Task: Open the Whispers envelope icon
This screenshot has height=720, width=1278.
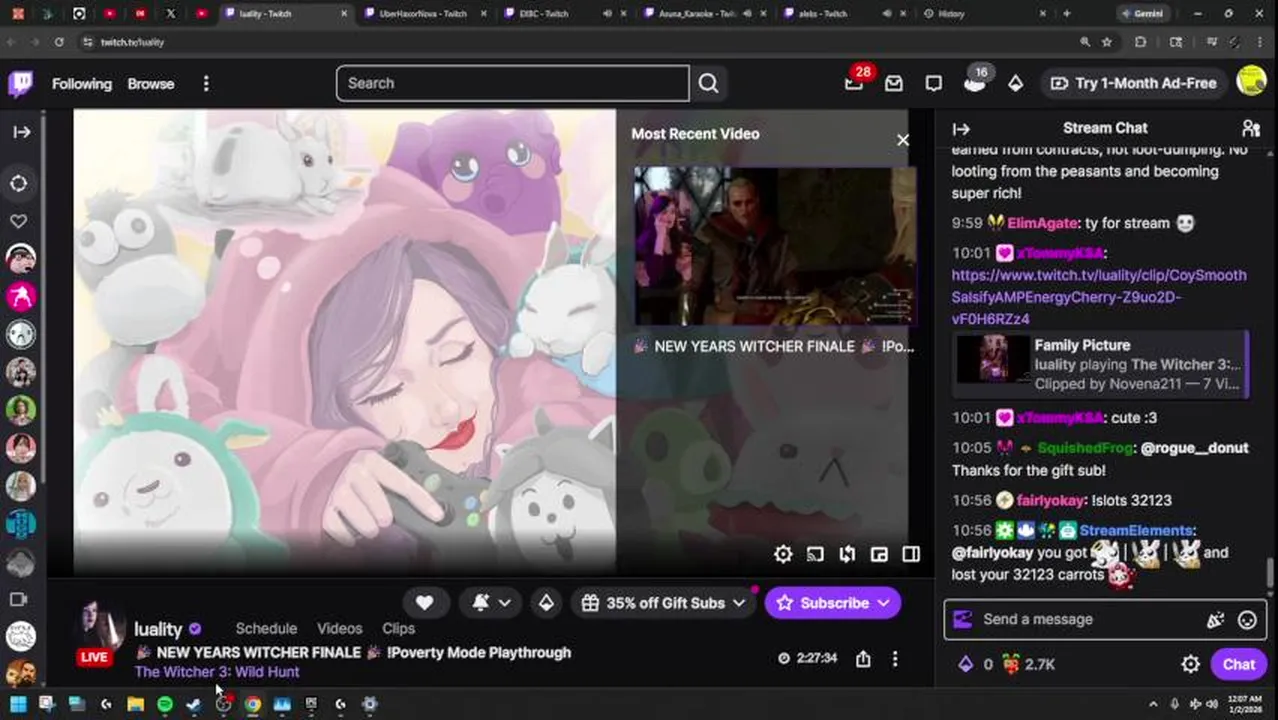Action: point(894,84)
